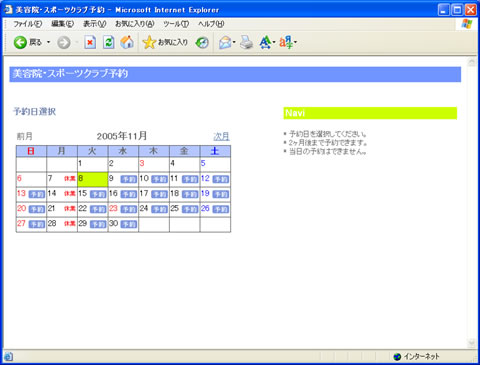
Task: Click the page icon in status bar
Action: click(x=9, y=357)
